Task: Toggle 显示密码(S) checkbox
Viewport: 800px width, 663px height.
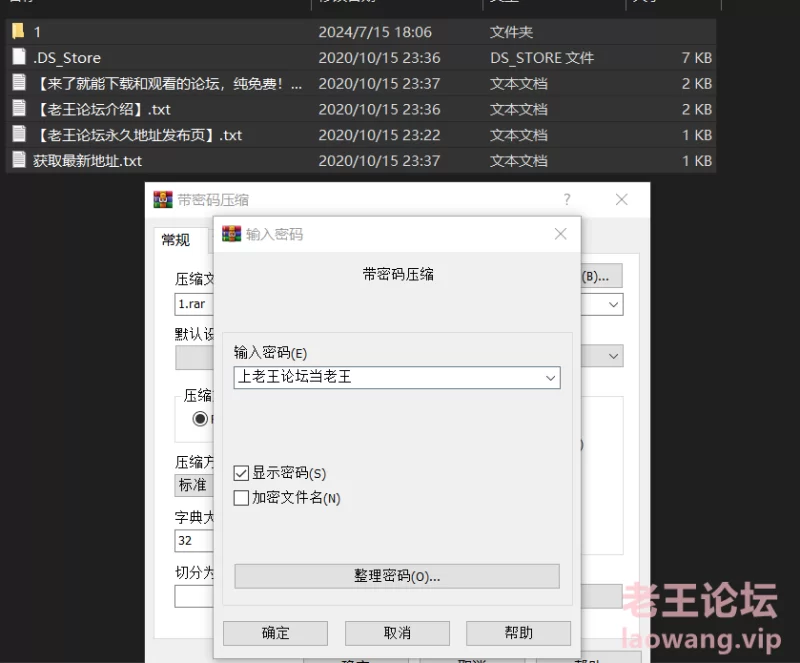Action: click(x=241, y=473)
